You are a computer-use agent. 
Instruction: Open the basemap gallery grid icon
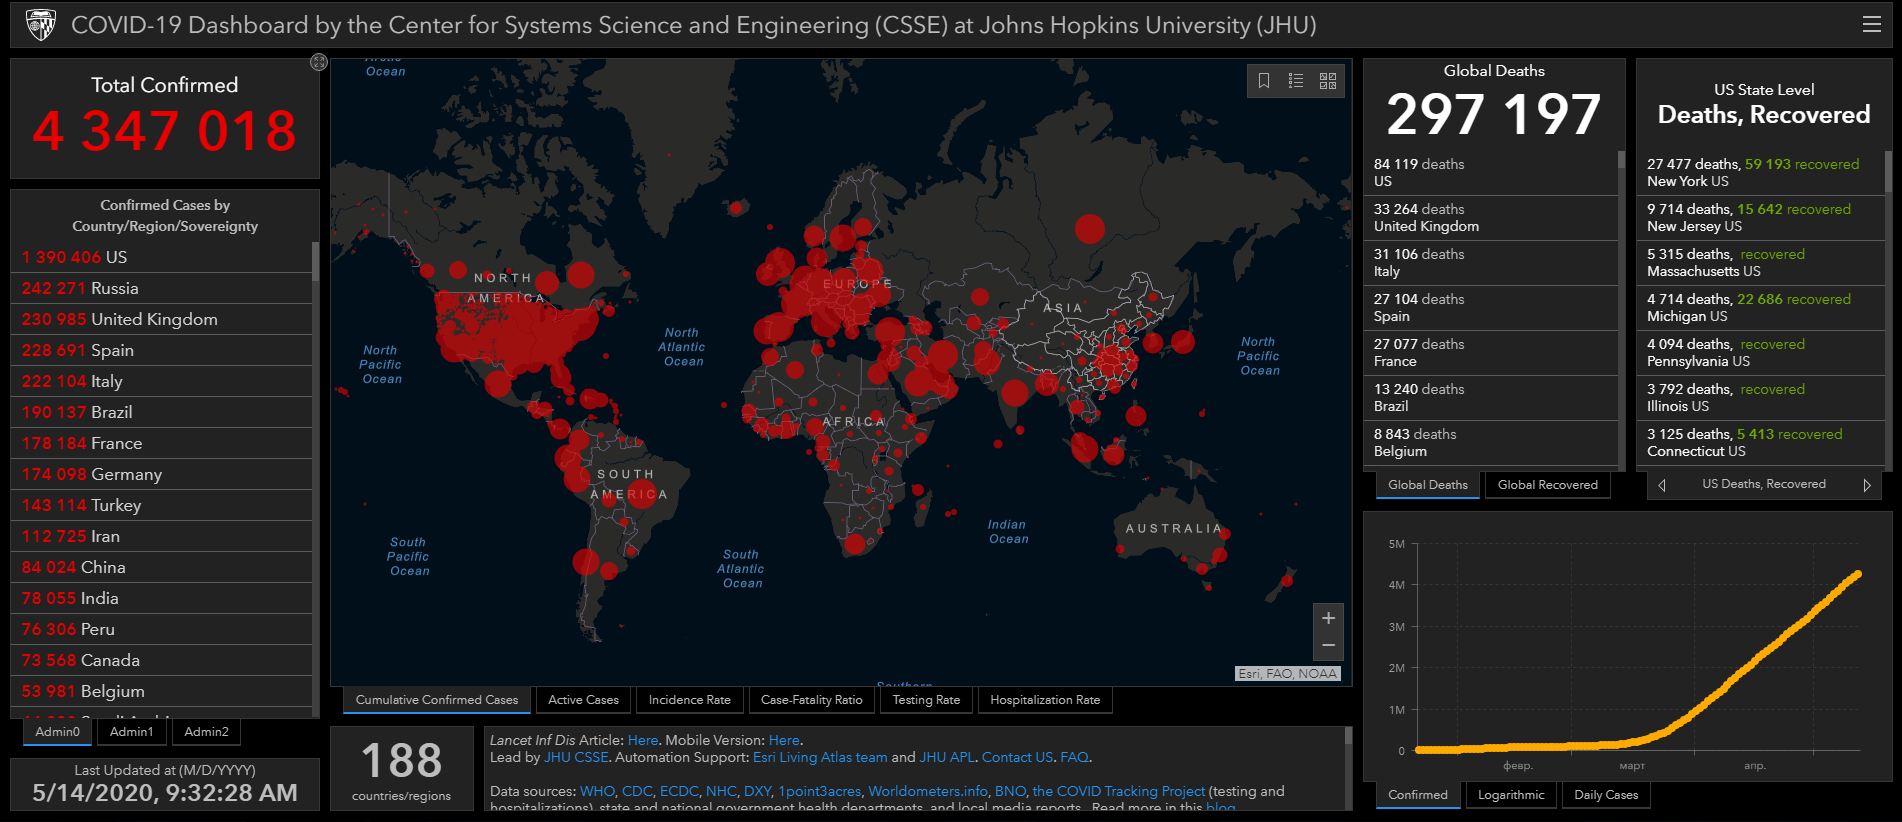point(1328,81)
